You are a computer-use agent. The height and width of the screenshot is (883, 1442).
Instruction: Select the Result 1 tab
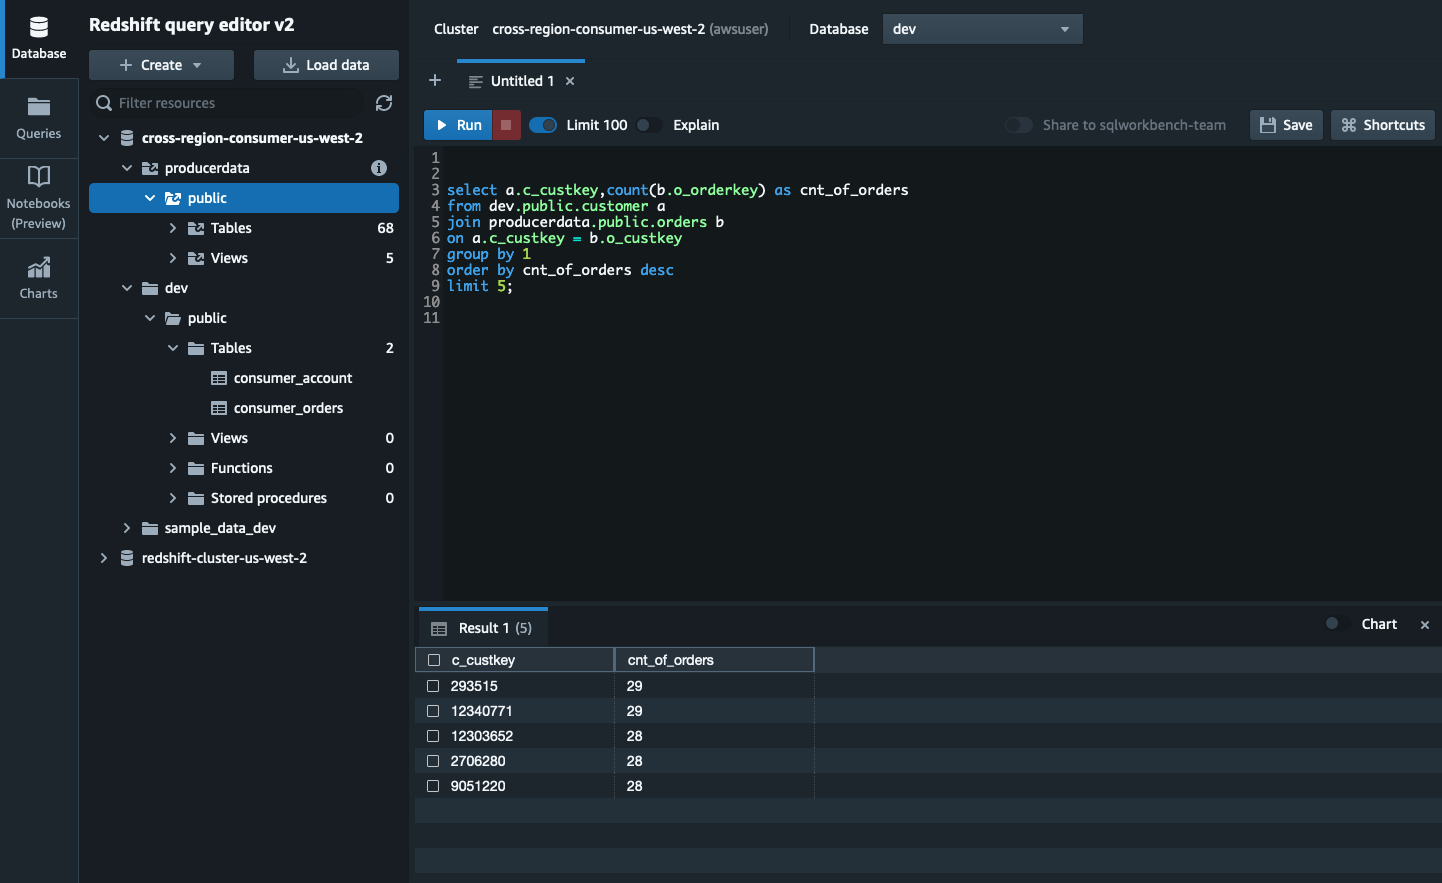[x=484, y=628]
